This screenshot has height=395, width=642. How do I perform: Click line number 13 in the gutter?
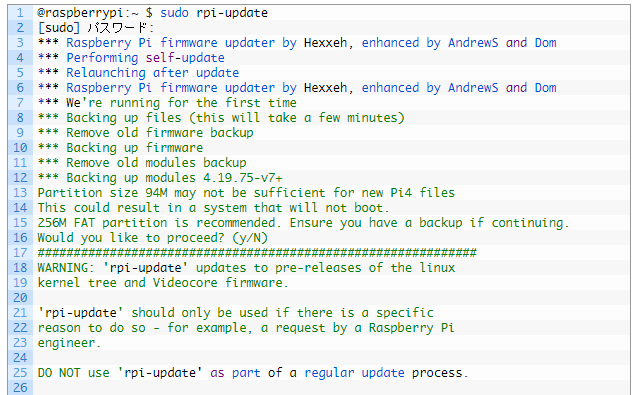(20, 193)
